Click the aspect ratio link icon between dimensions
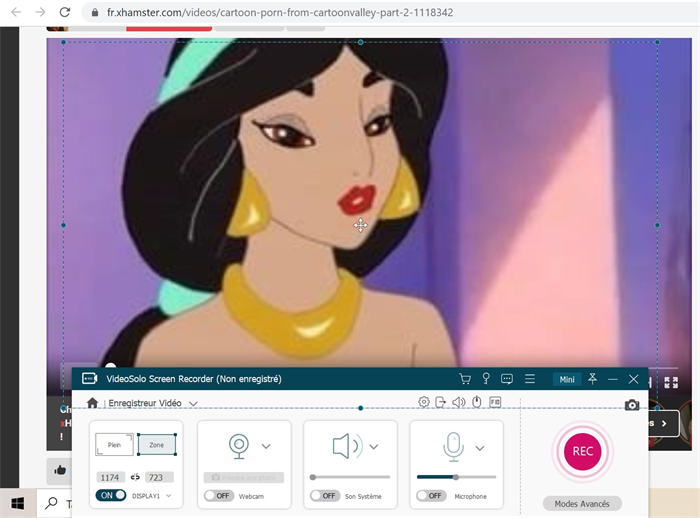The image size is (700, 518). [x=135, y=477]
